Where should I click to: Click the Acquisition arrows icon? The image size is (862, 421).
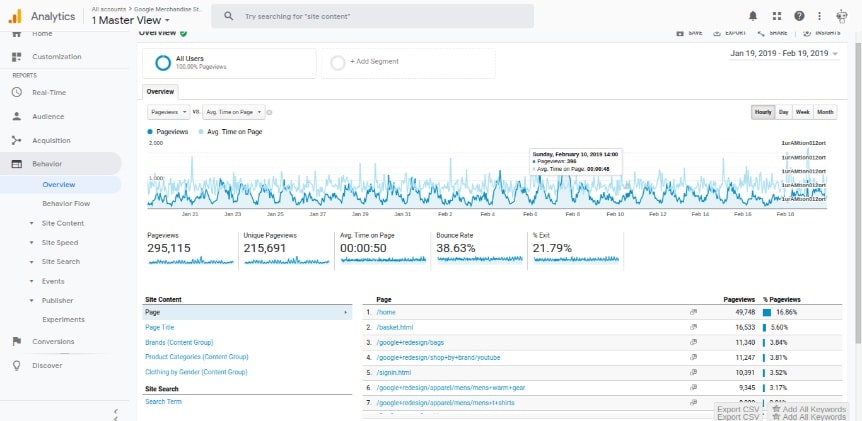click(x=16, y=141)
